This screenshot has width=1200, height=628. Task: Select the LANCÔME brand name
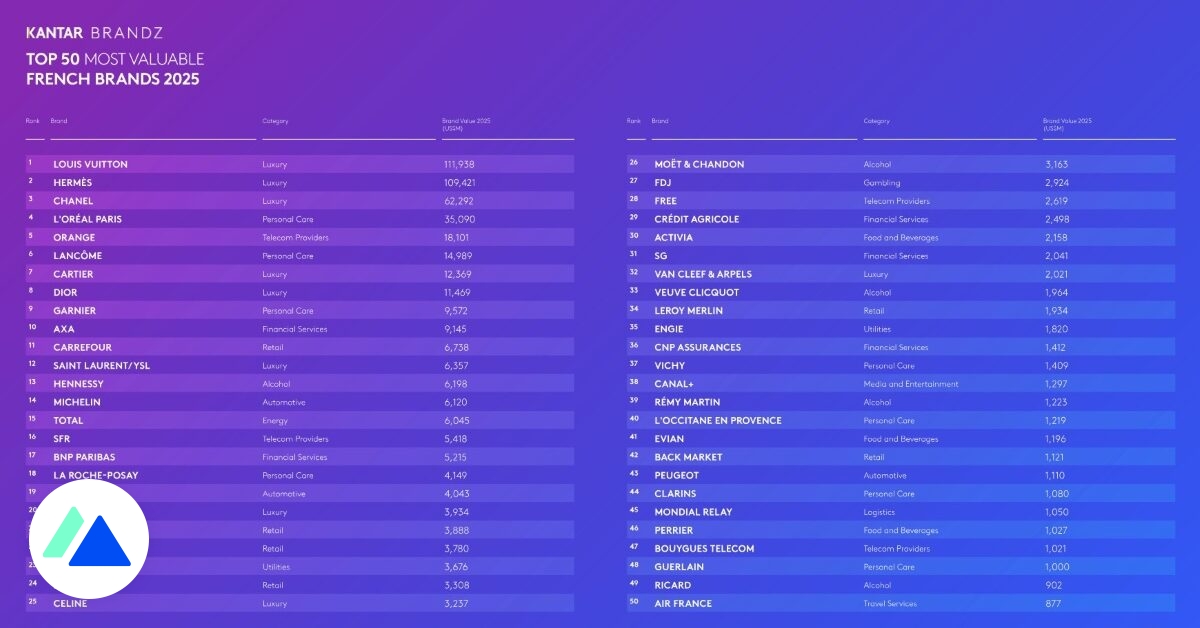[77, 256]
